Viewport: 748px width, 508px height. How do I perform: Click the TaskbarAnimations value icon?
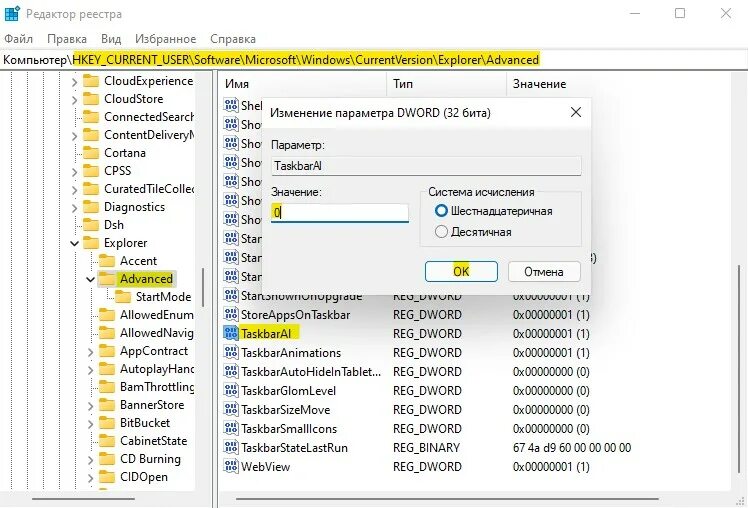tap(231, 352)
